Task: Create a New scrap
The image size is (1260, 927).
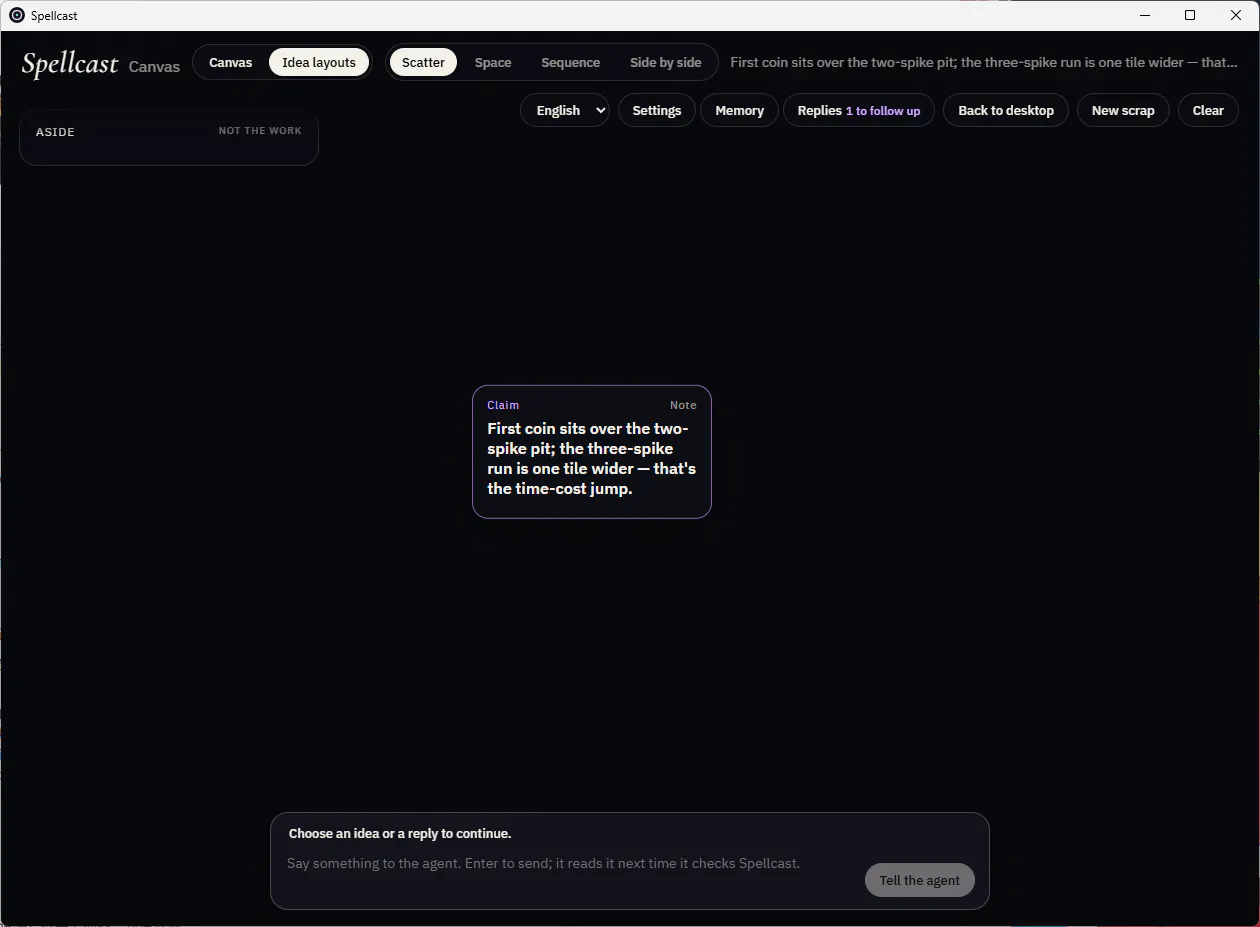Action: (x=1123, y=110)
